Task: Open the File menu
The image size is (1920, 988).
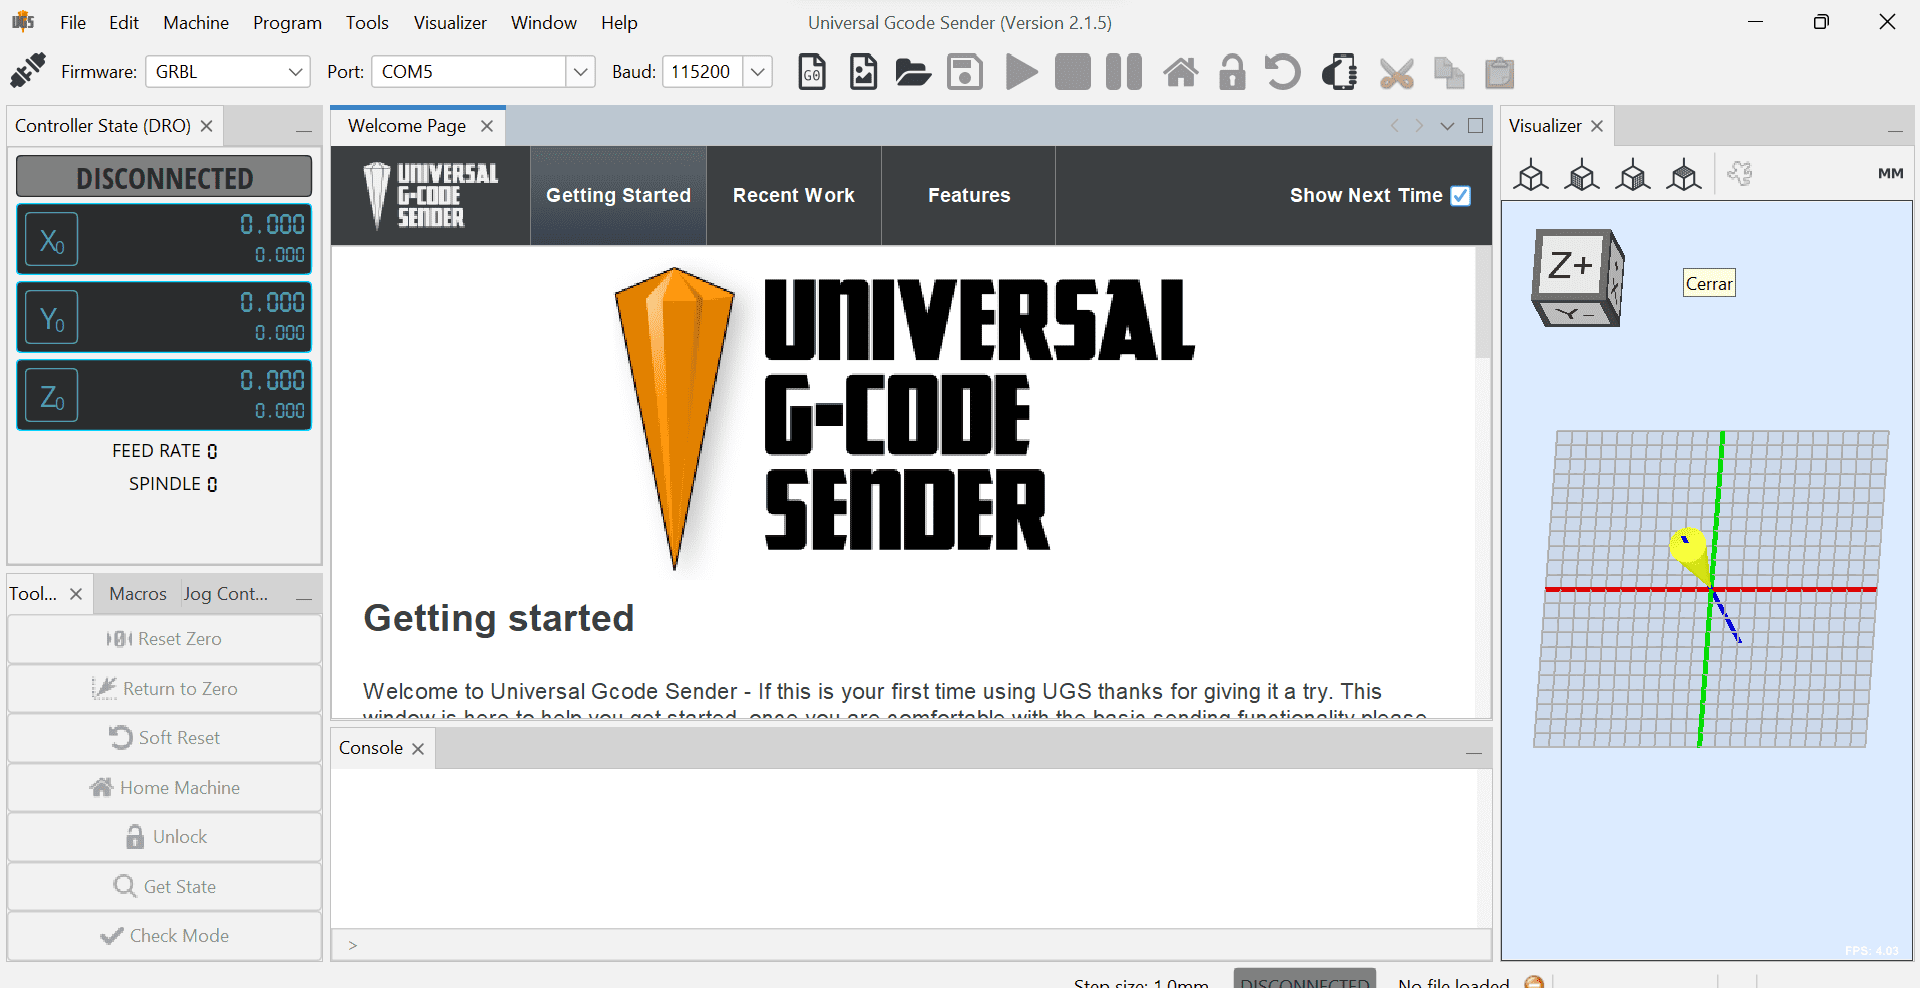Action: [x=73, y=22]
